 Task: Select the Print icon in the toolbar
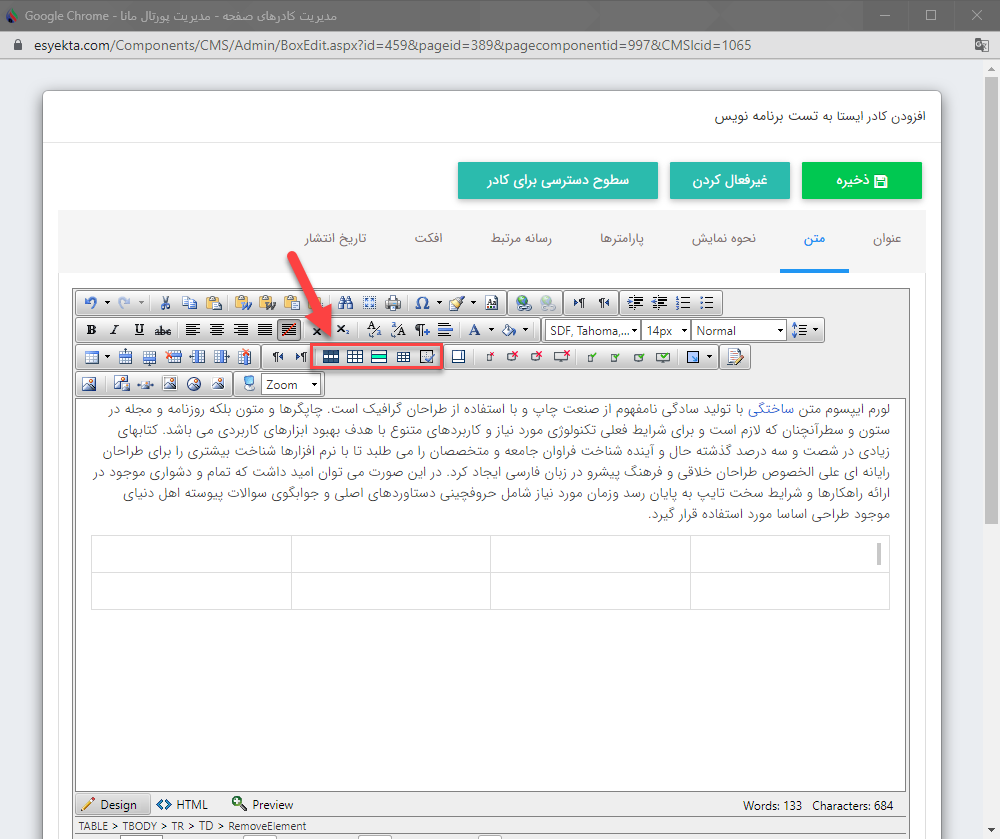pyautogui.click(x=392, y=302)
